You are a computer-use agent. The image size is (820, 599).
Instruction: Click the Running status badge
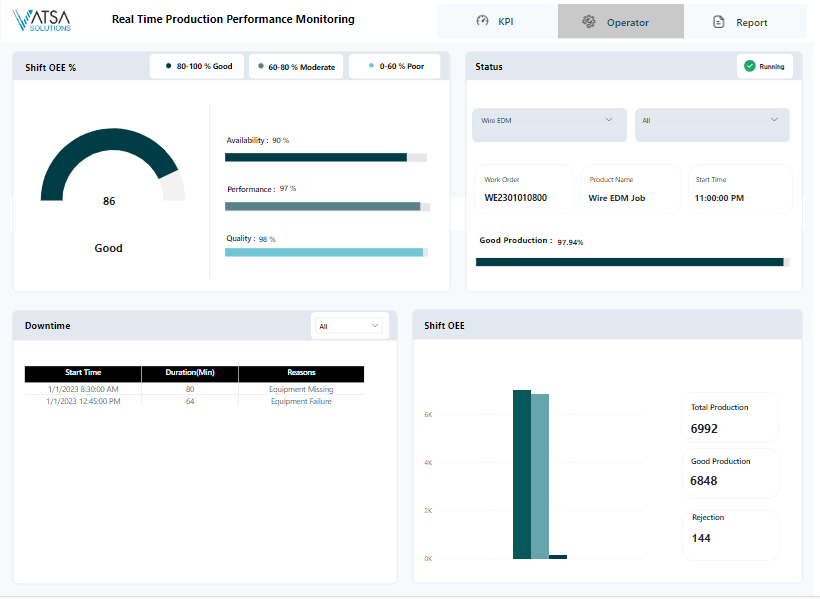(765, 66)
